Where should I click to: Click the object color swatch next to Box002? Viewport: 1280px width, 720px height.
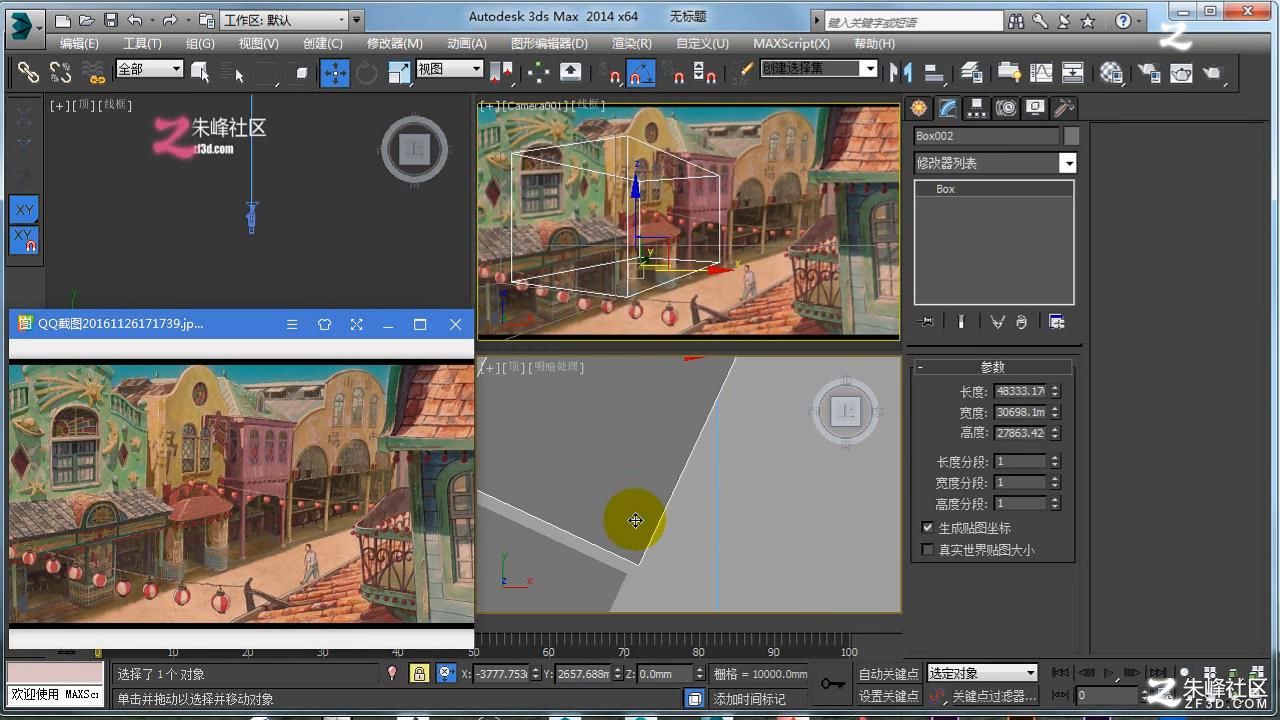coord(1071,136)
